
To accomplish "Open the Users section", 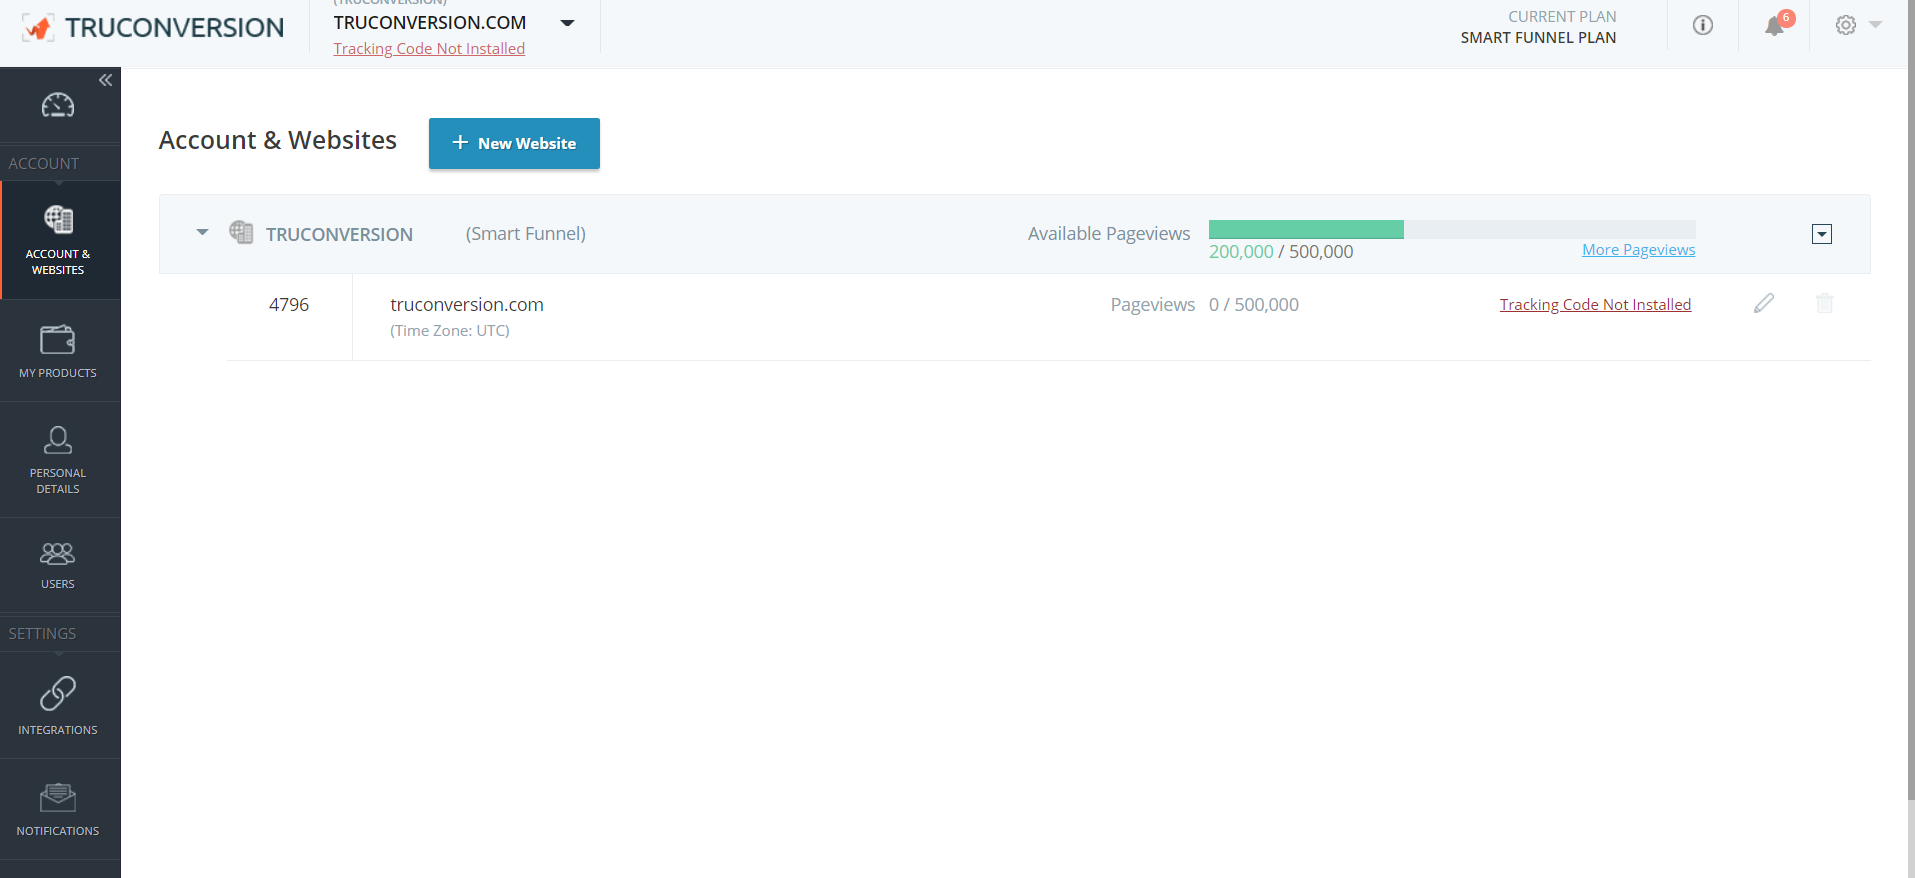I will point(58,565).
